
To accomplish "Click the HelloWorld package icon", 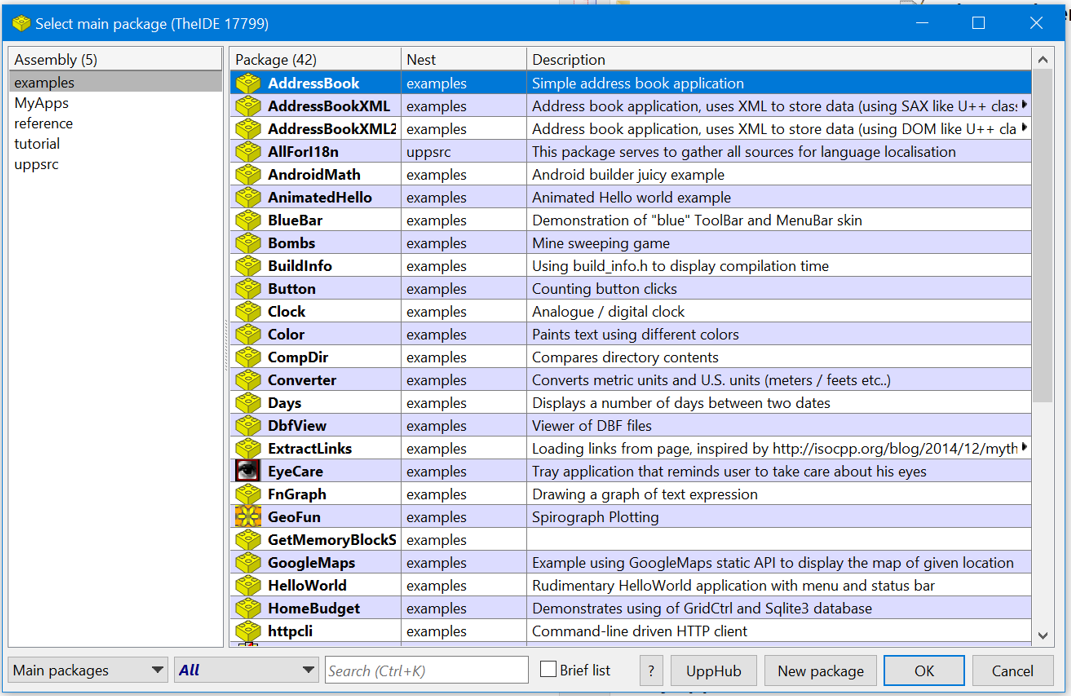I will pos(247,586).
